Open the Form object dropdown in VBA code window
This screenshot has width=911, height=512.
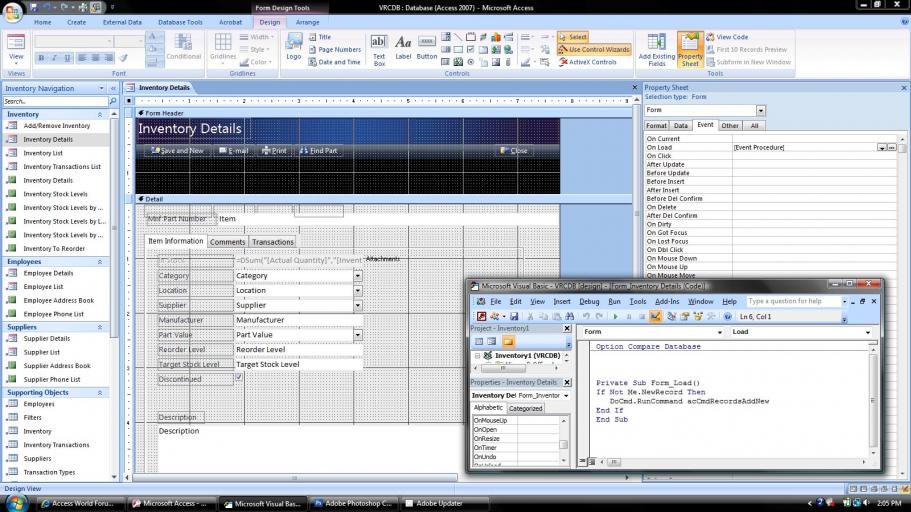(x=719, y=332)
